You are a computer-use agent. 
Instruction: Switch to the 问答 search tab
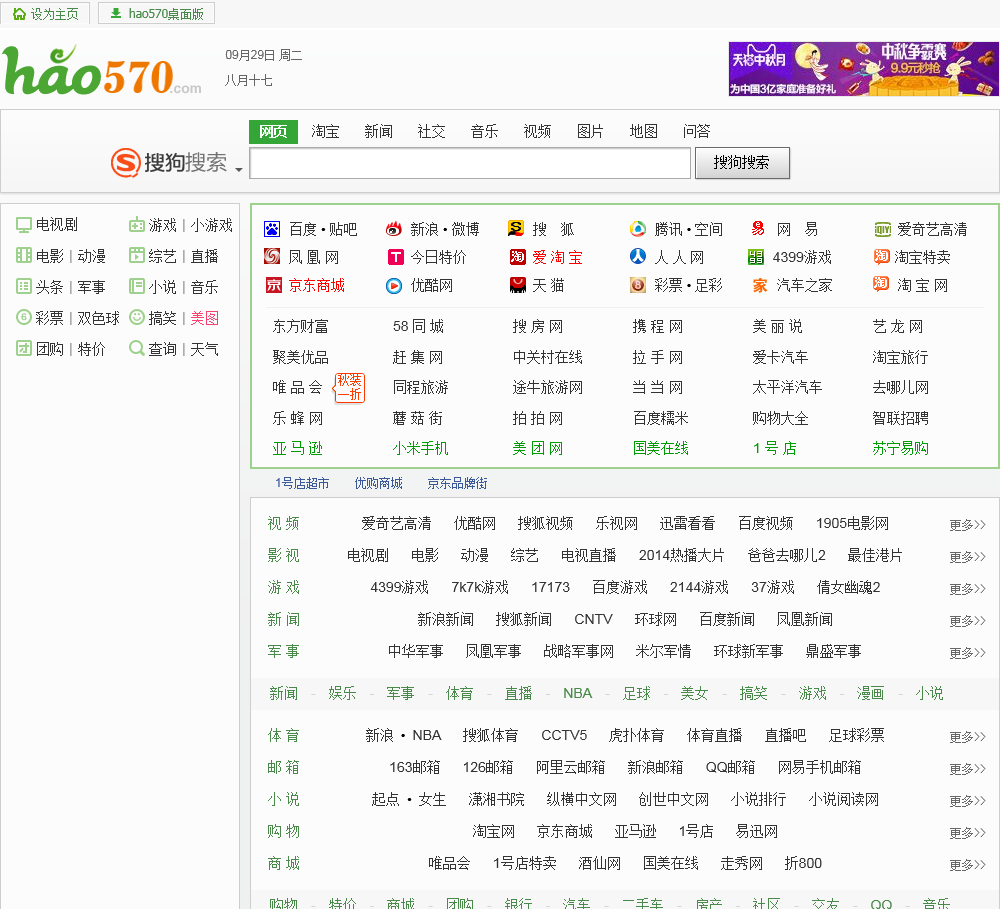click(696, 131)
